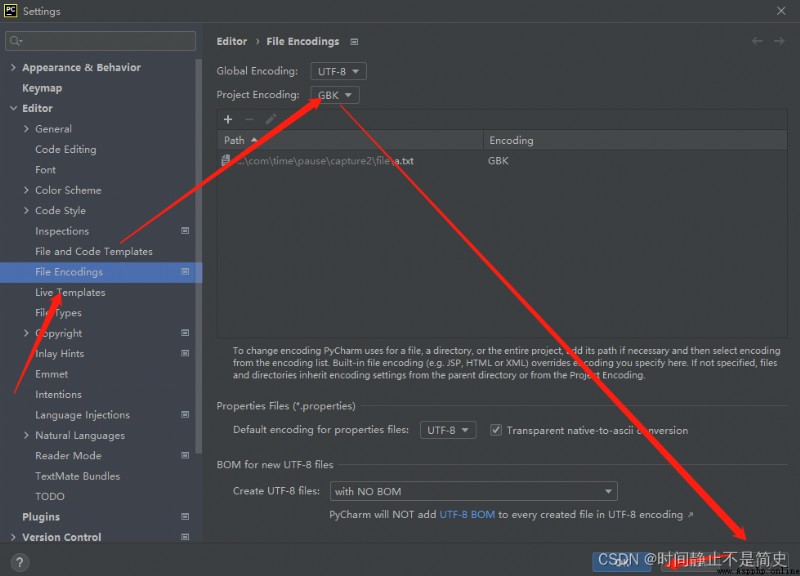Image resolution: width=800 pixels, height=576 pixels.
Task: Click project icon on Plugins row
Action: pos(185,516)
